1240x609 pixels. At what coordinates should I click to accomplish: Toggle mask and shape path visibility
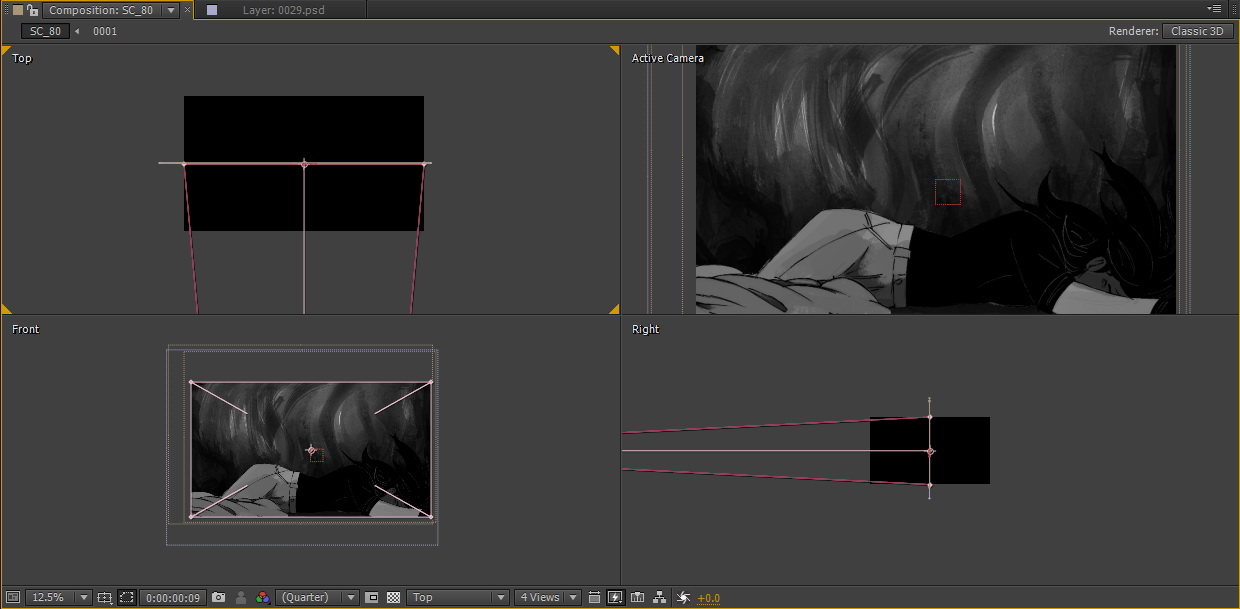tap(127, 597)
